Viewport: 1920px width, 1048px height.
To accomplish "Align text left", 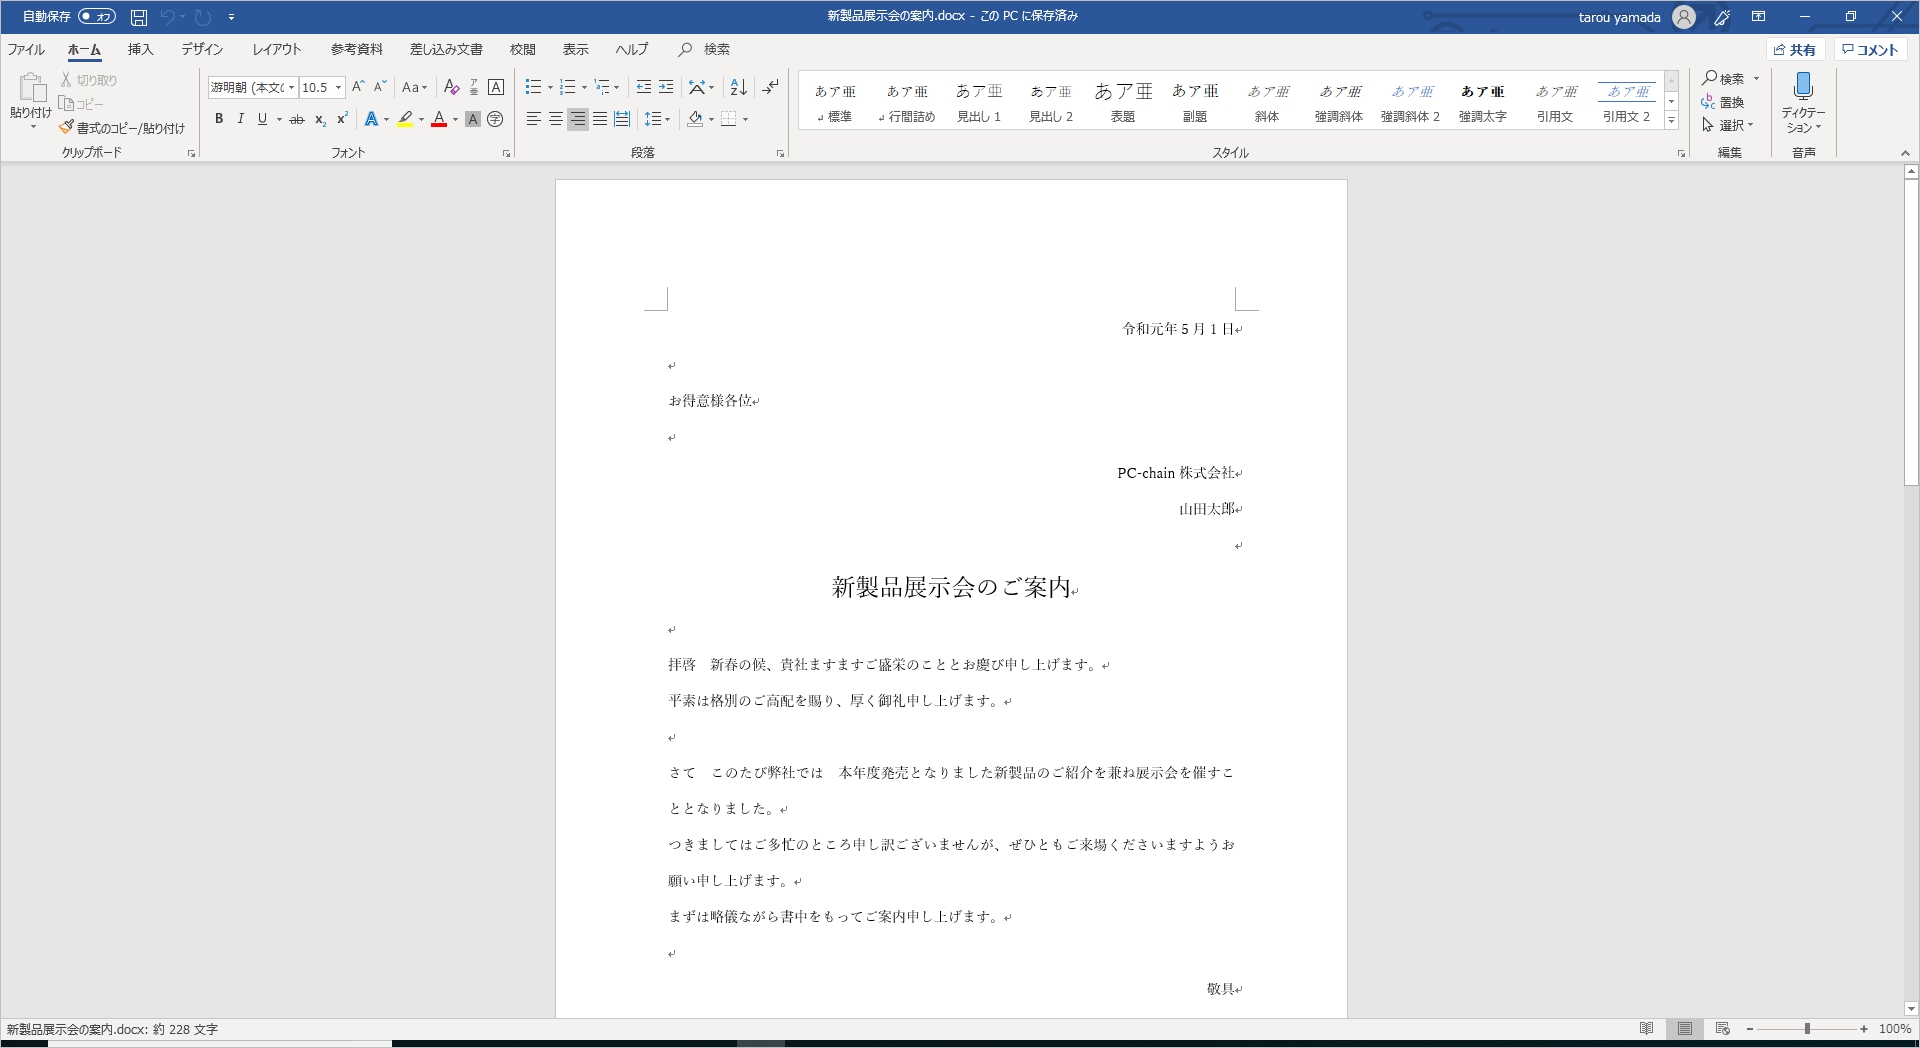I will [534, 119].
